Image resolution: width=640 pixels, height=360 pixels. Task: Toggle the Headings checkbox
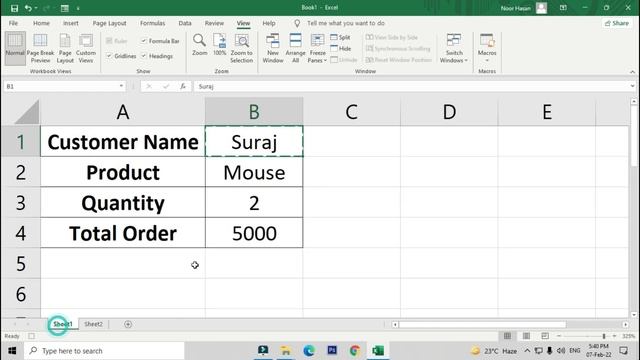[144, 56]
